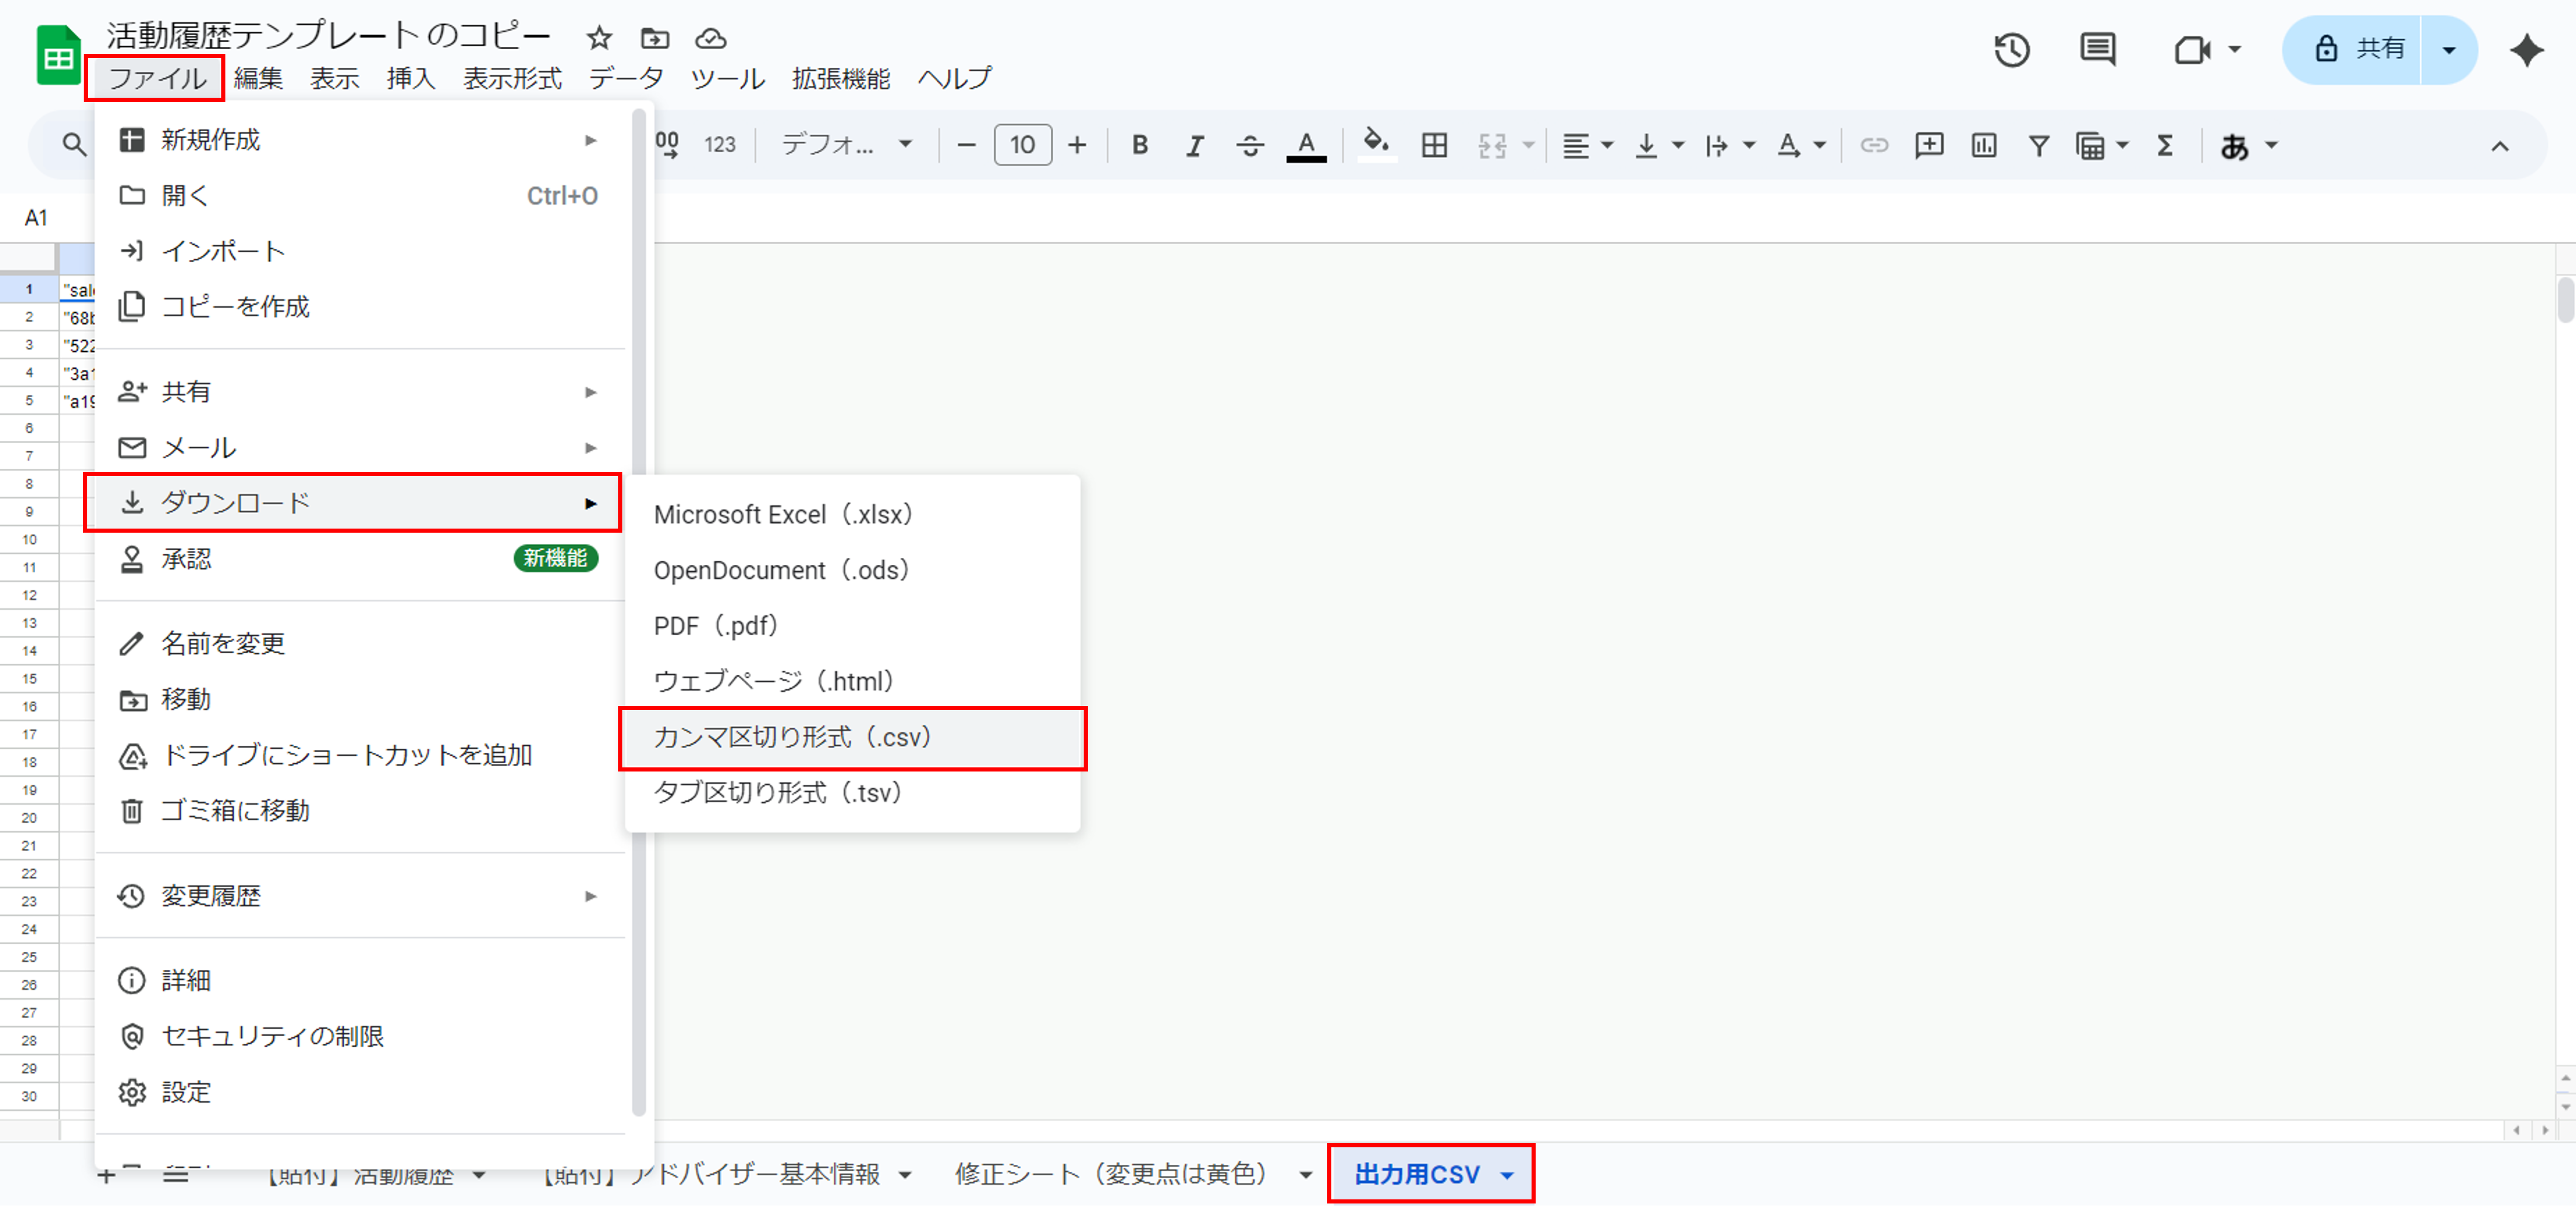Open version history via clock icon
The image size is (2576, 1207).
(2012, 48)
